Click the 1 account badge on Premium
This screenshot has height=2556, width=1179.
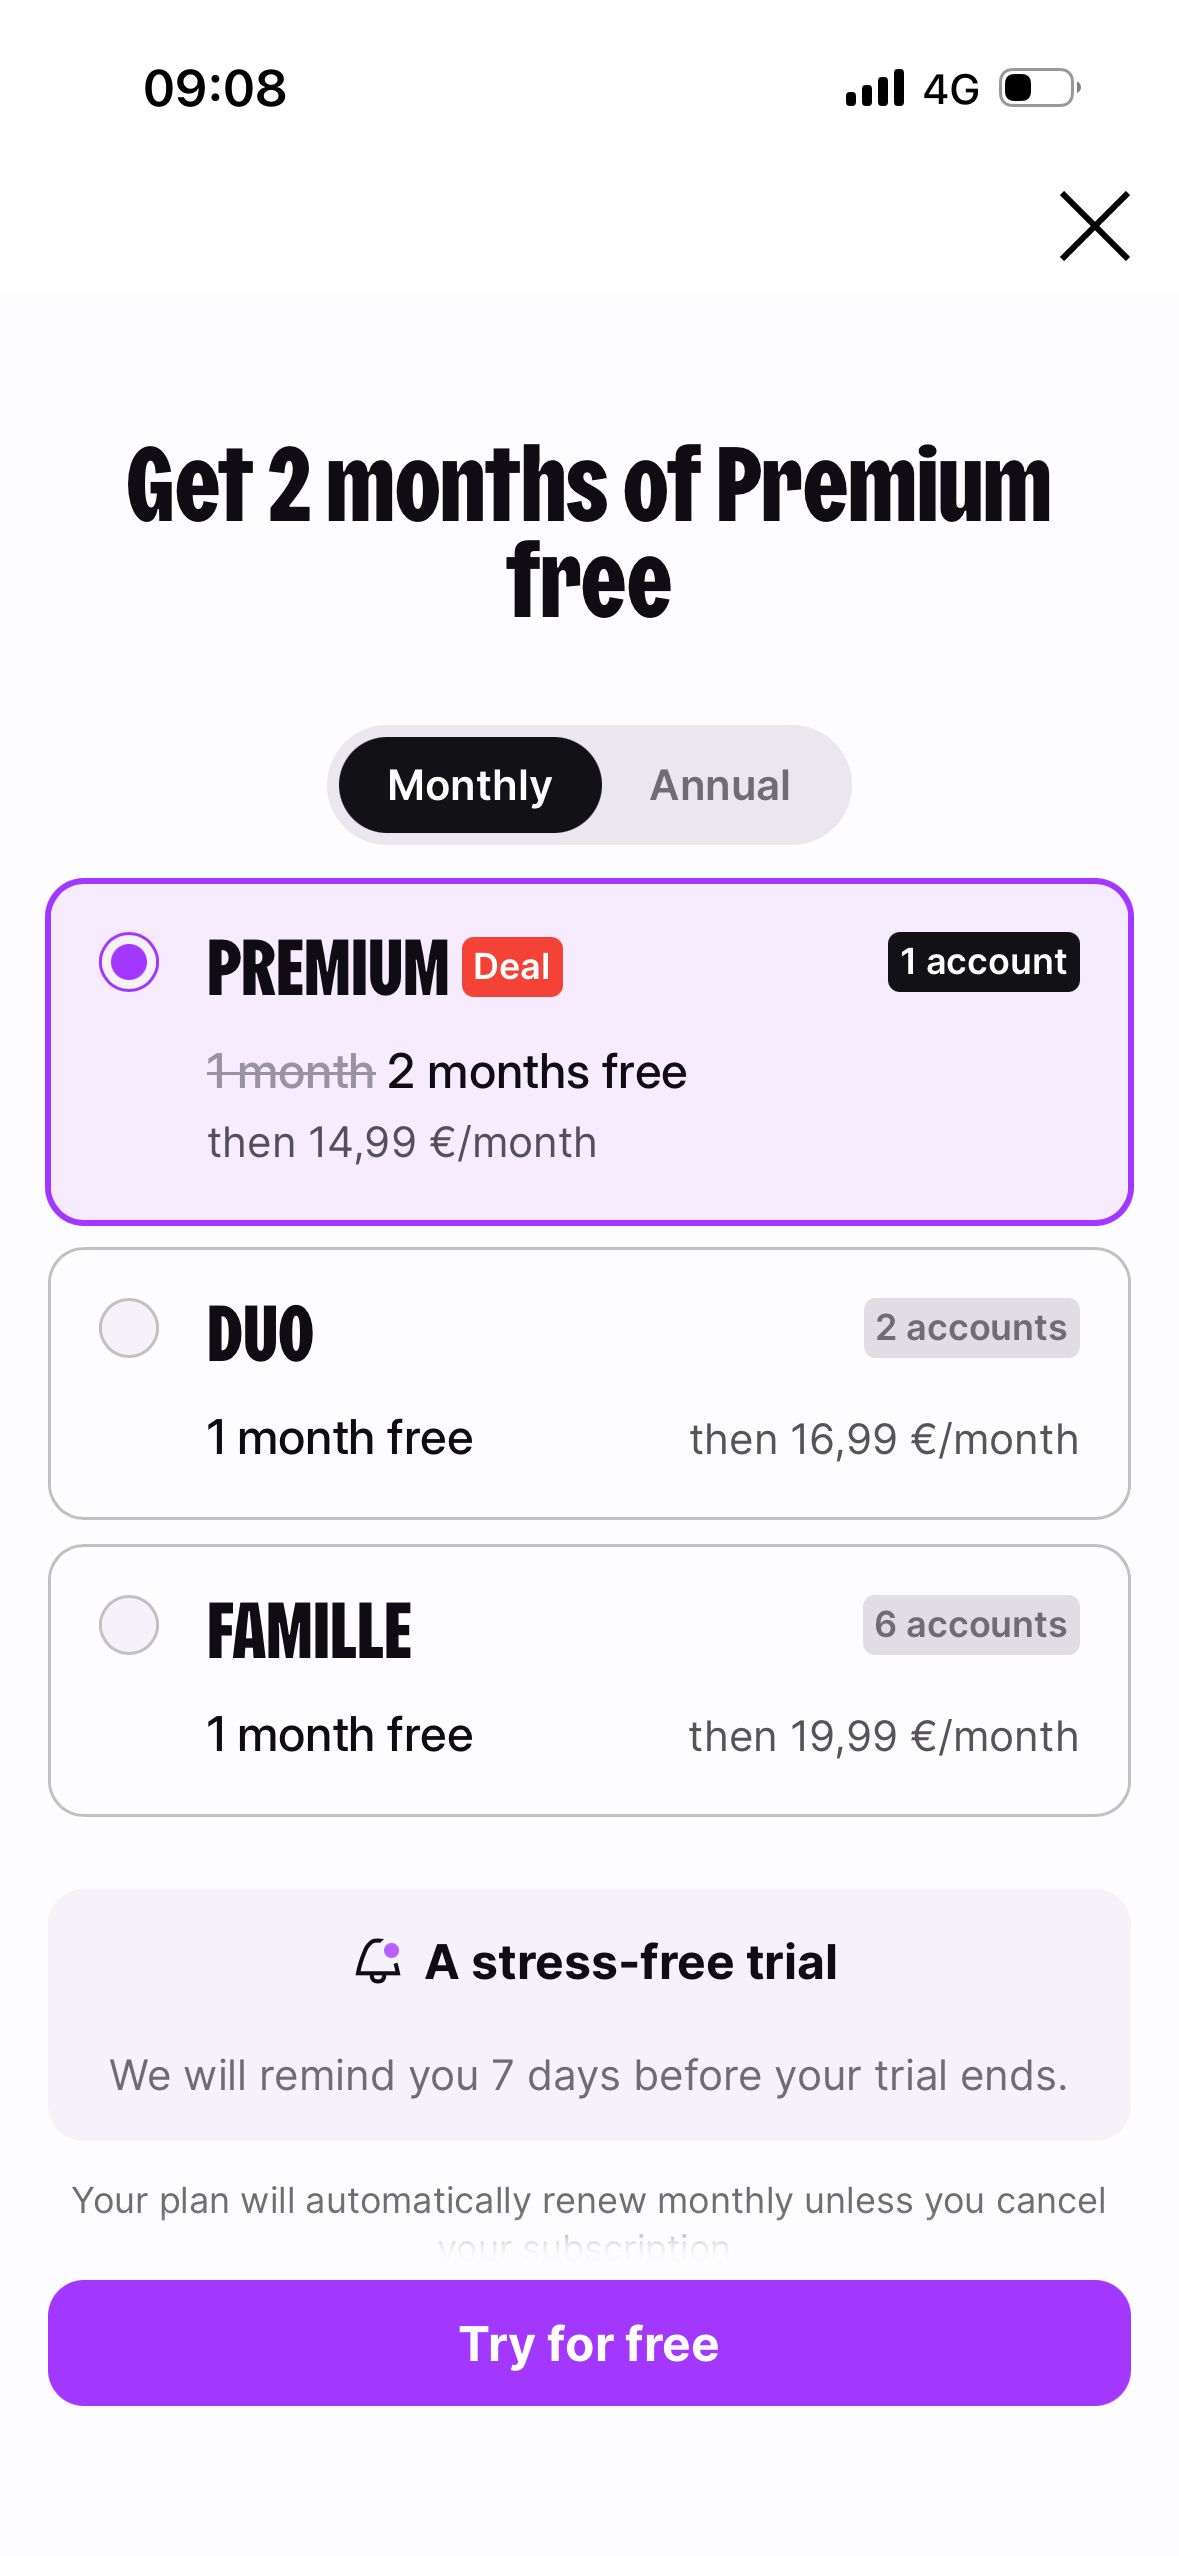[981, 962]
